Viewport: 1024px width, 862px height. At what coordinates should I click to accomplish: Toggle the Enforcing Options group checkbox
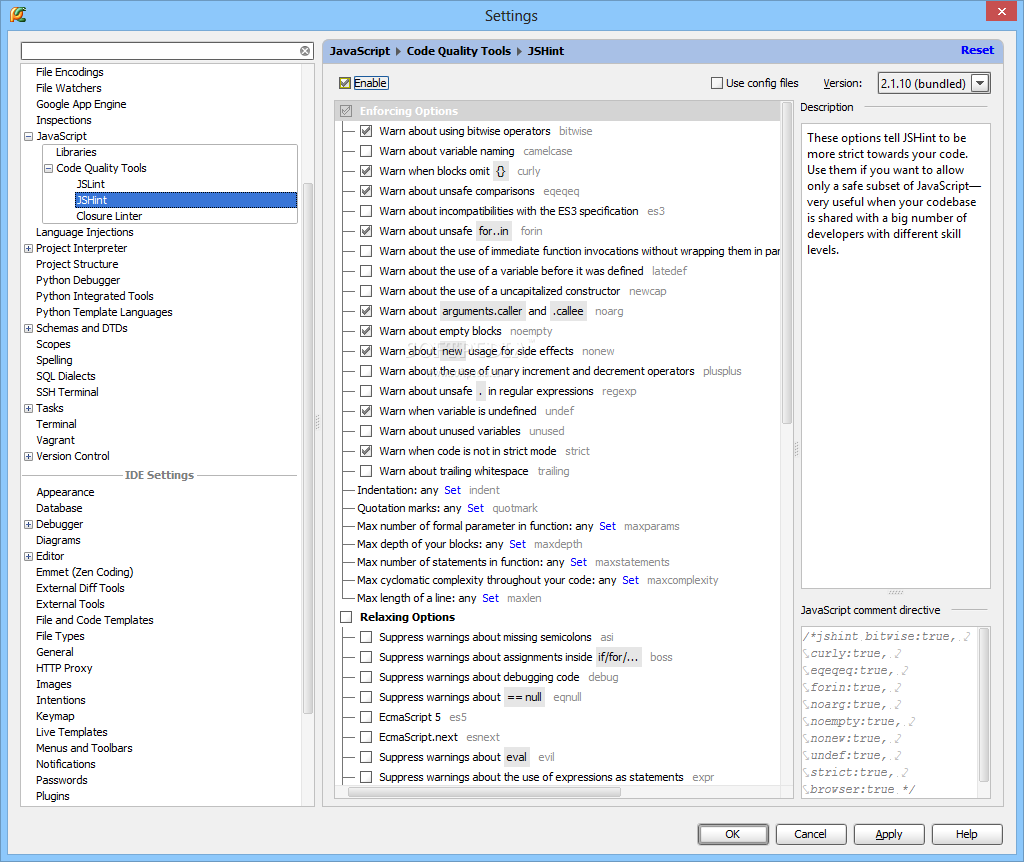346,111
